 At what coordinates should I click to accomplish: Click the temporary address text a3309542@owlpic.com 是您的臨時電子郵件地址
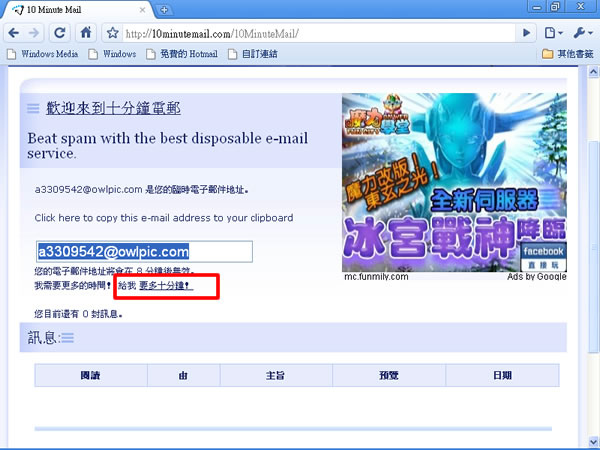(x=142, y=189)
